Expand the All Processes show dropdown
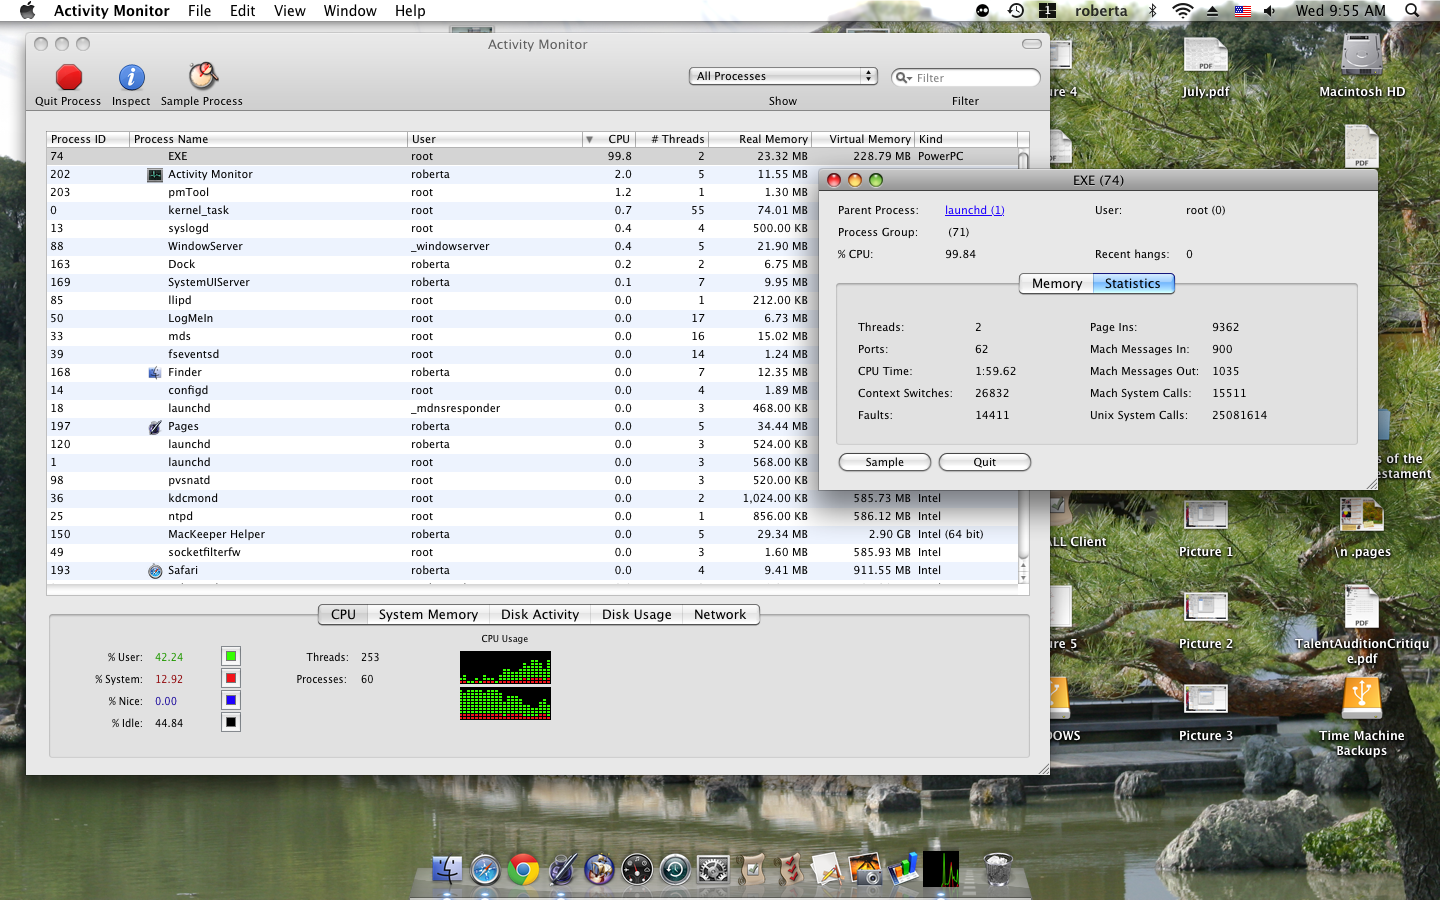1440x900 pixels. tap(782, 76)
